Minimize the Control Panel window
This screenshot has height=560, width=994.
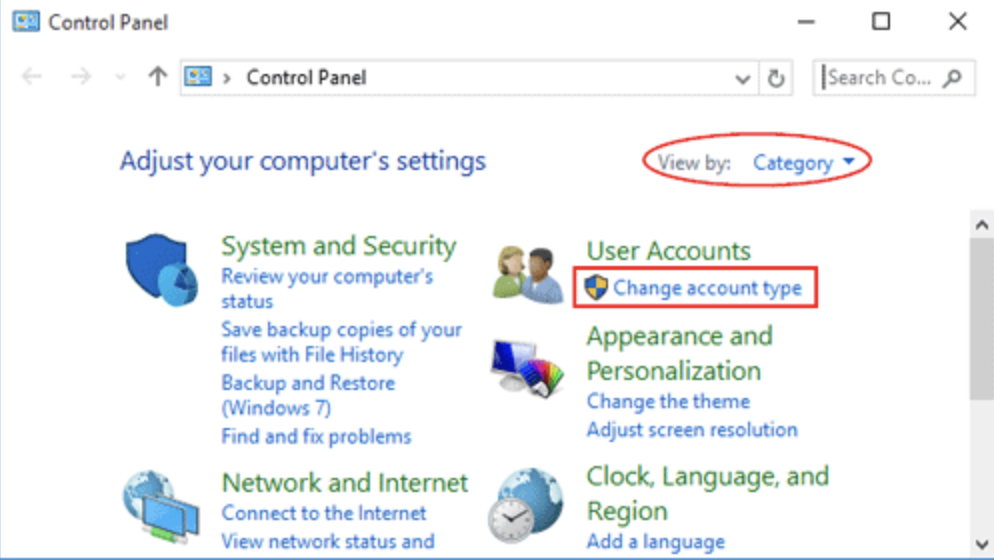point(806,22)
